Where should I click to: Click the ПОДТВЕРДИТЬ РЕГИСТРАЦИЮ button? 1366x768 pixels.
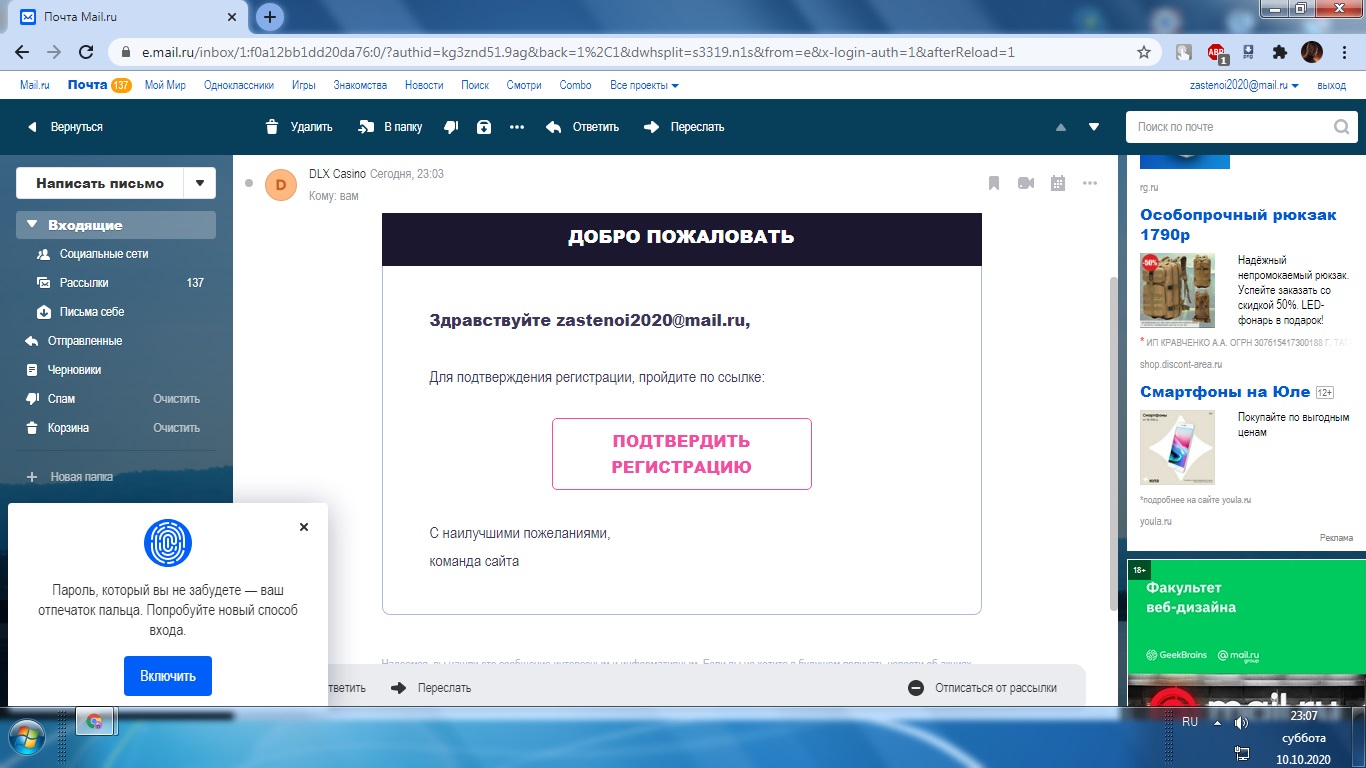pyautogui.click(x=682, y=454)
